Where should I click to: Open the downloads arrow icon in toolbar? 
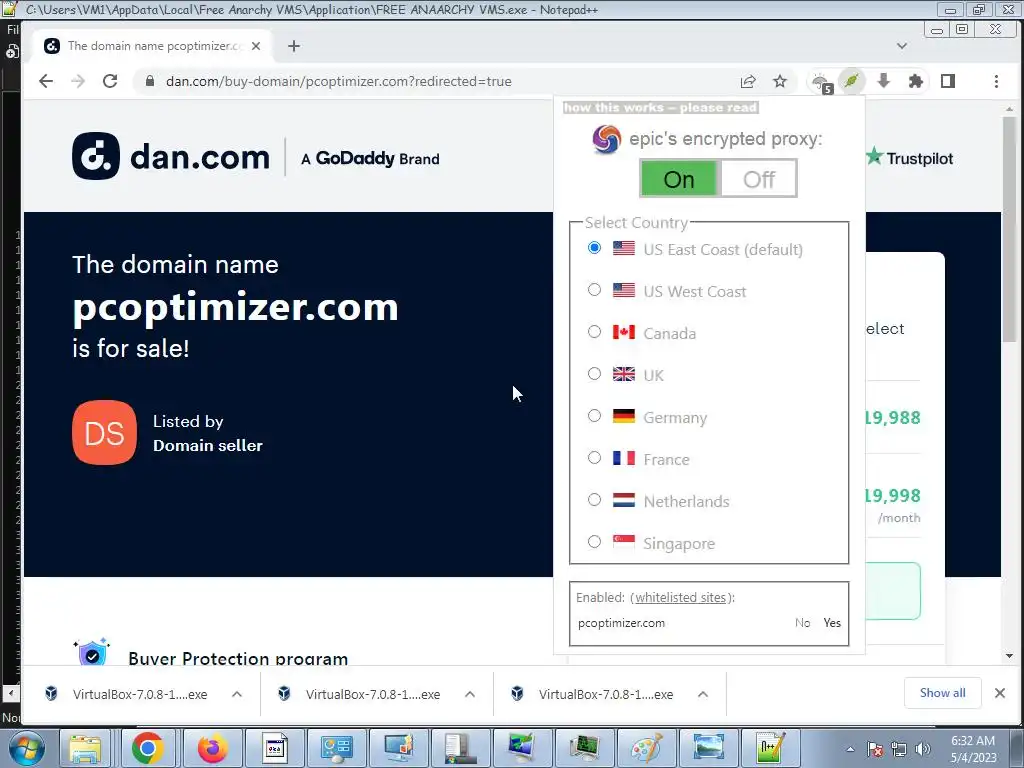point(884,81)
